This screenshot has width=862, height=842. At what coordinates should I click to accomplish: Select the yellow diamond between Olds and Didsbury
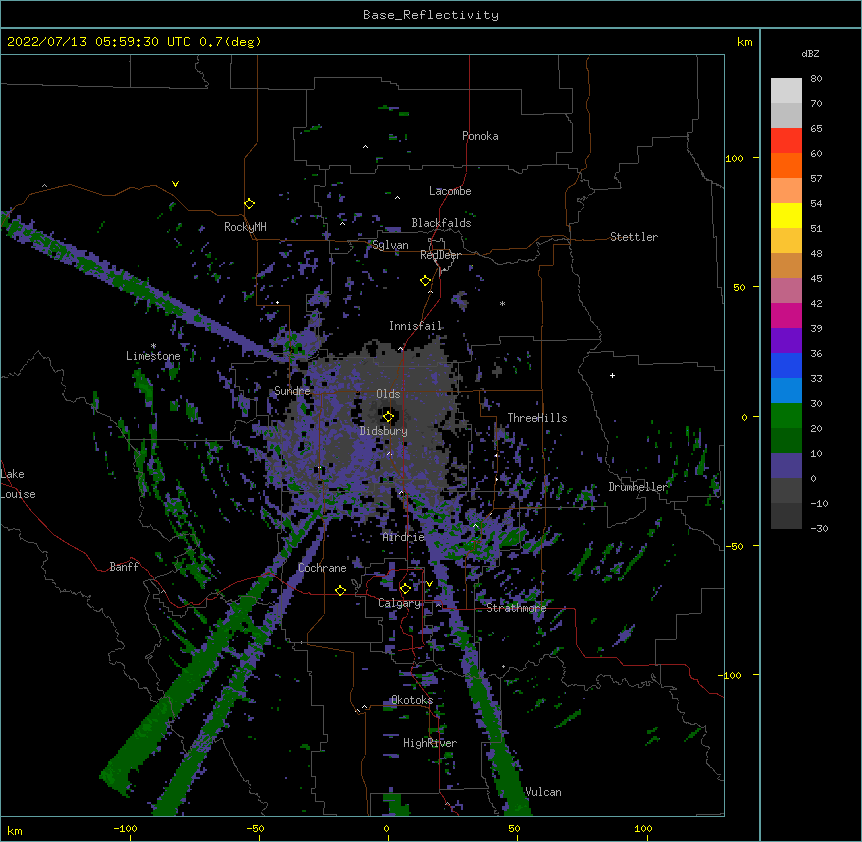pos(389,417)
